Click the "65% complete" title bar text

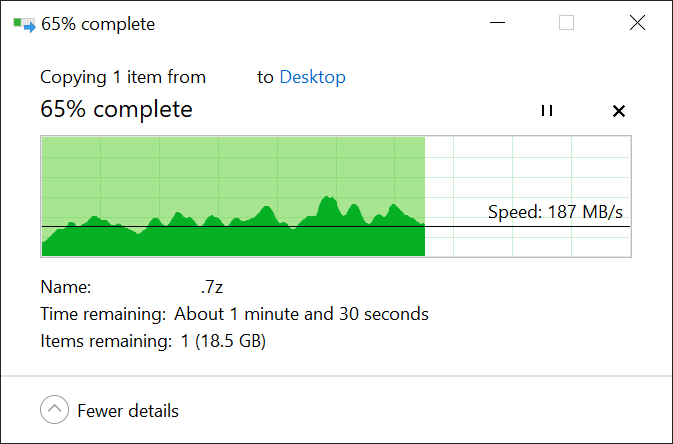[x=98, y=24]
